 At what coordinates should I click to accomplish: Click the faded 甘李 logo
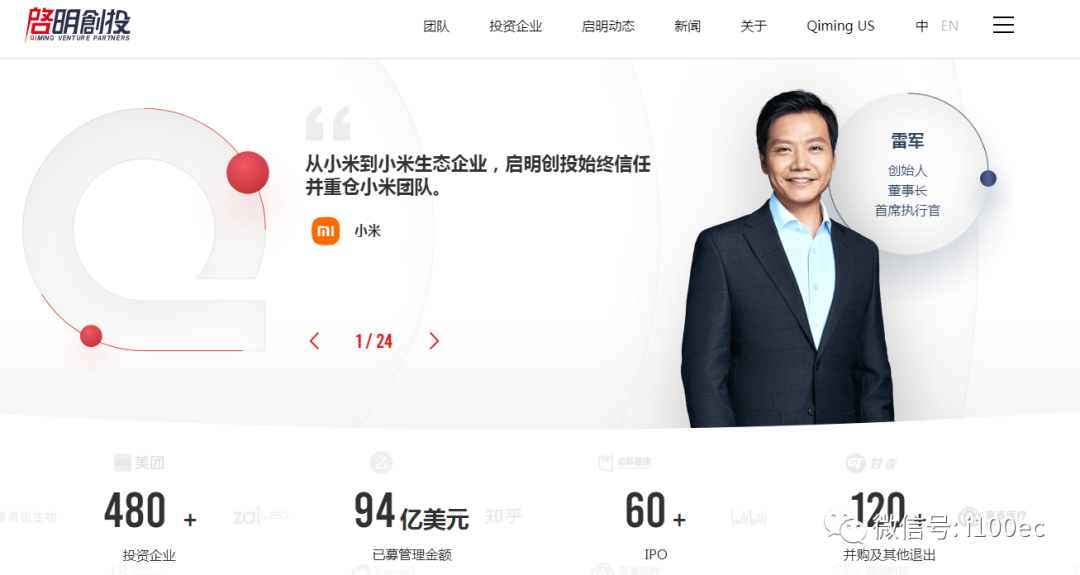871,463
